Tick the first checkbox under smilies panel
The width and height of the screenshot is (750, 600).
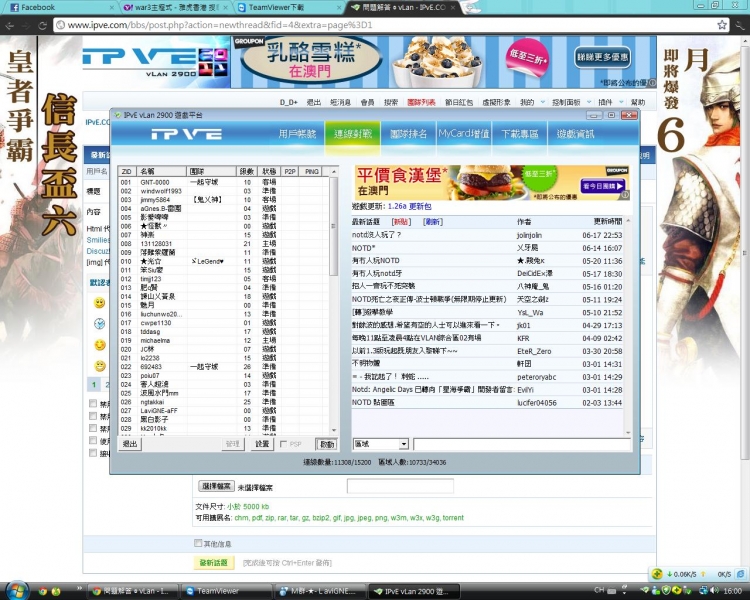pos(93,403)
